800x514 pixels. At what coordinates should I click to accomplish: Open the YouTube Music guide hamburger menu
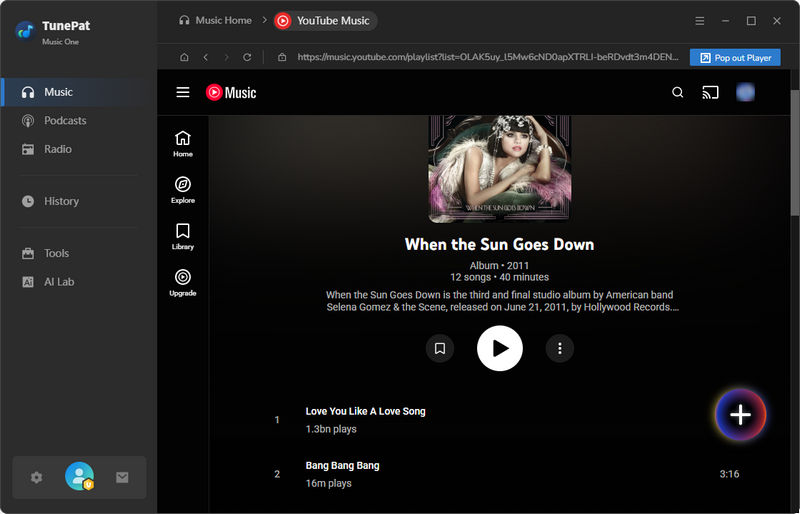pos(183,92)
